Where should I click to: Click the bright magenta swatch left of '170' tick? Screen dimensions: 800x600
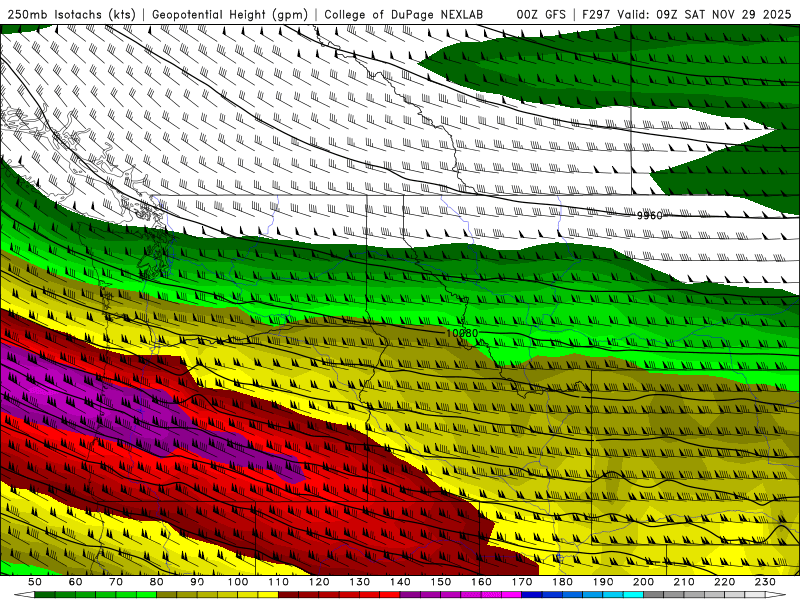[x=512, y=595]
